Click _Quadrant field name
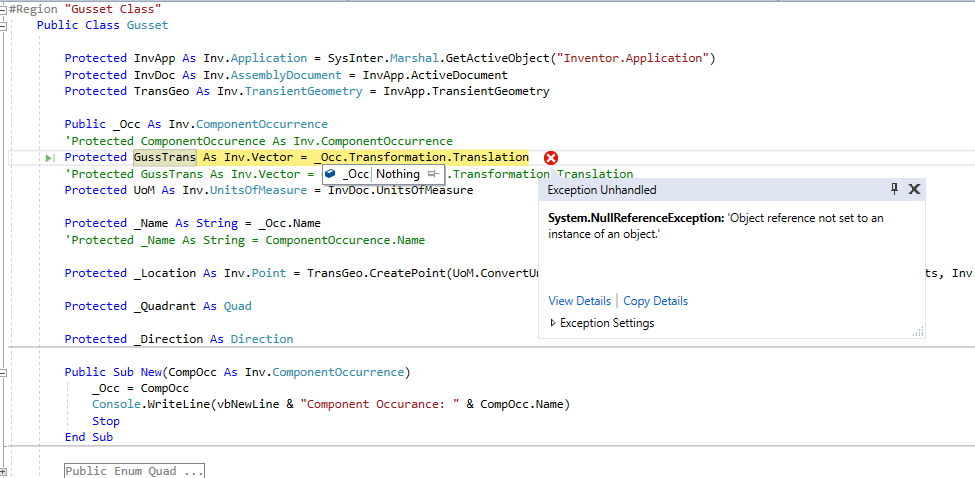Screen dimensions: 975x478 point(165,306)
